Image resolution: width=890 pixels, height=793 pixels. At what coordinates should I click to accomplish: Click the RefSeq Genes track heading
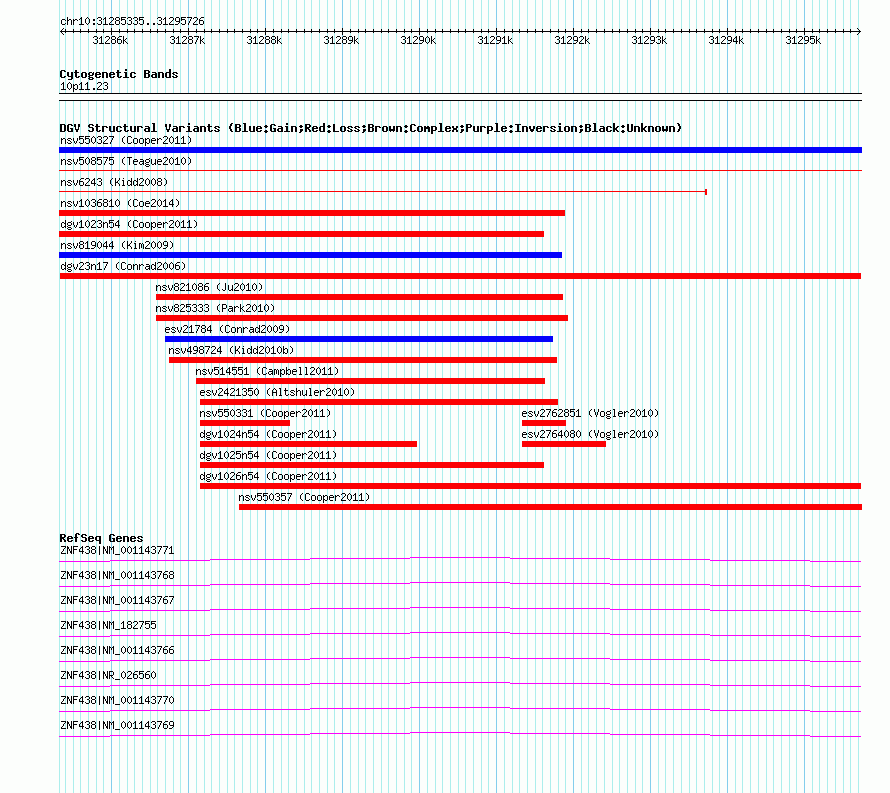[x=101, y=538]
